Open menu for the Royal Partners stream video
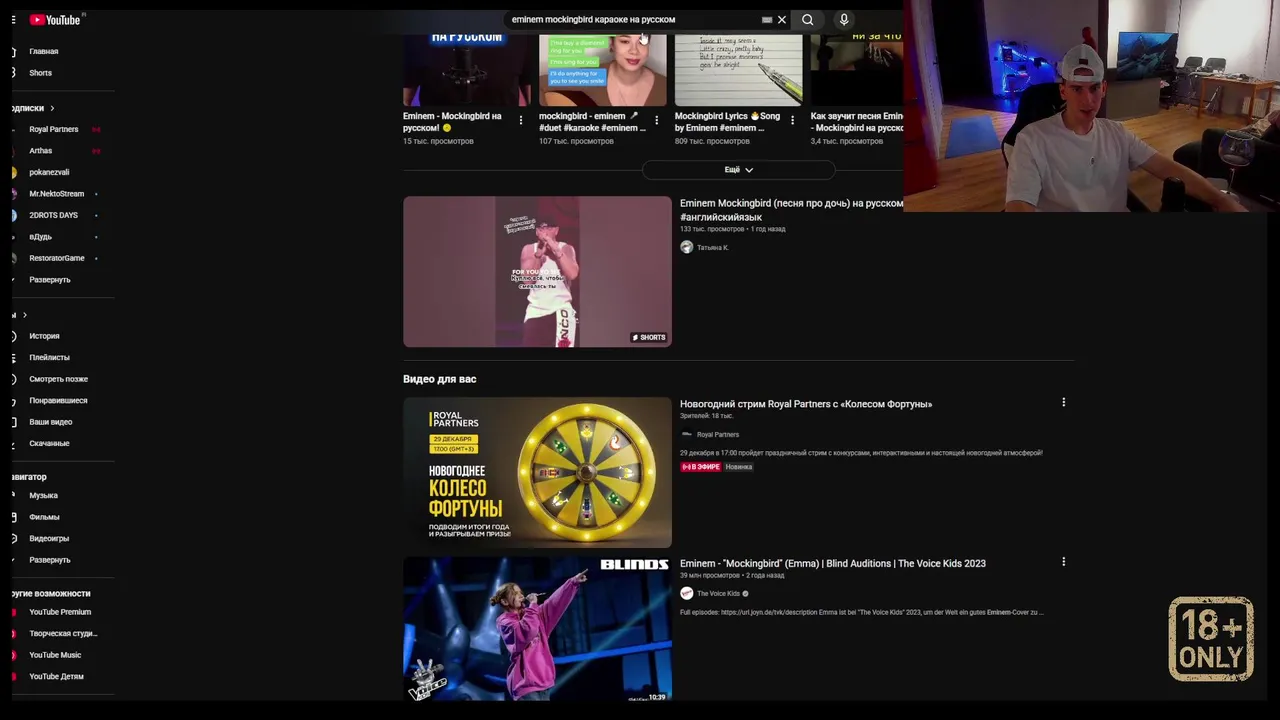The width and height of the screenshot is (1280, 720). pos(1063,402)
